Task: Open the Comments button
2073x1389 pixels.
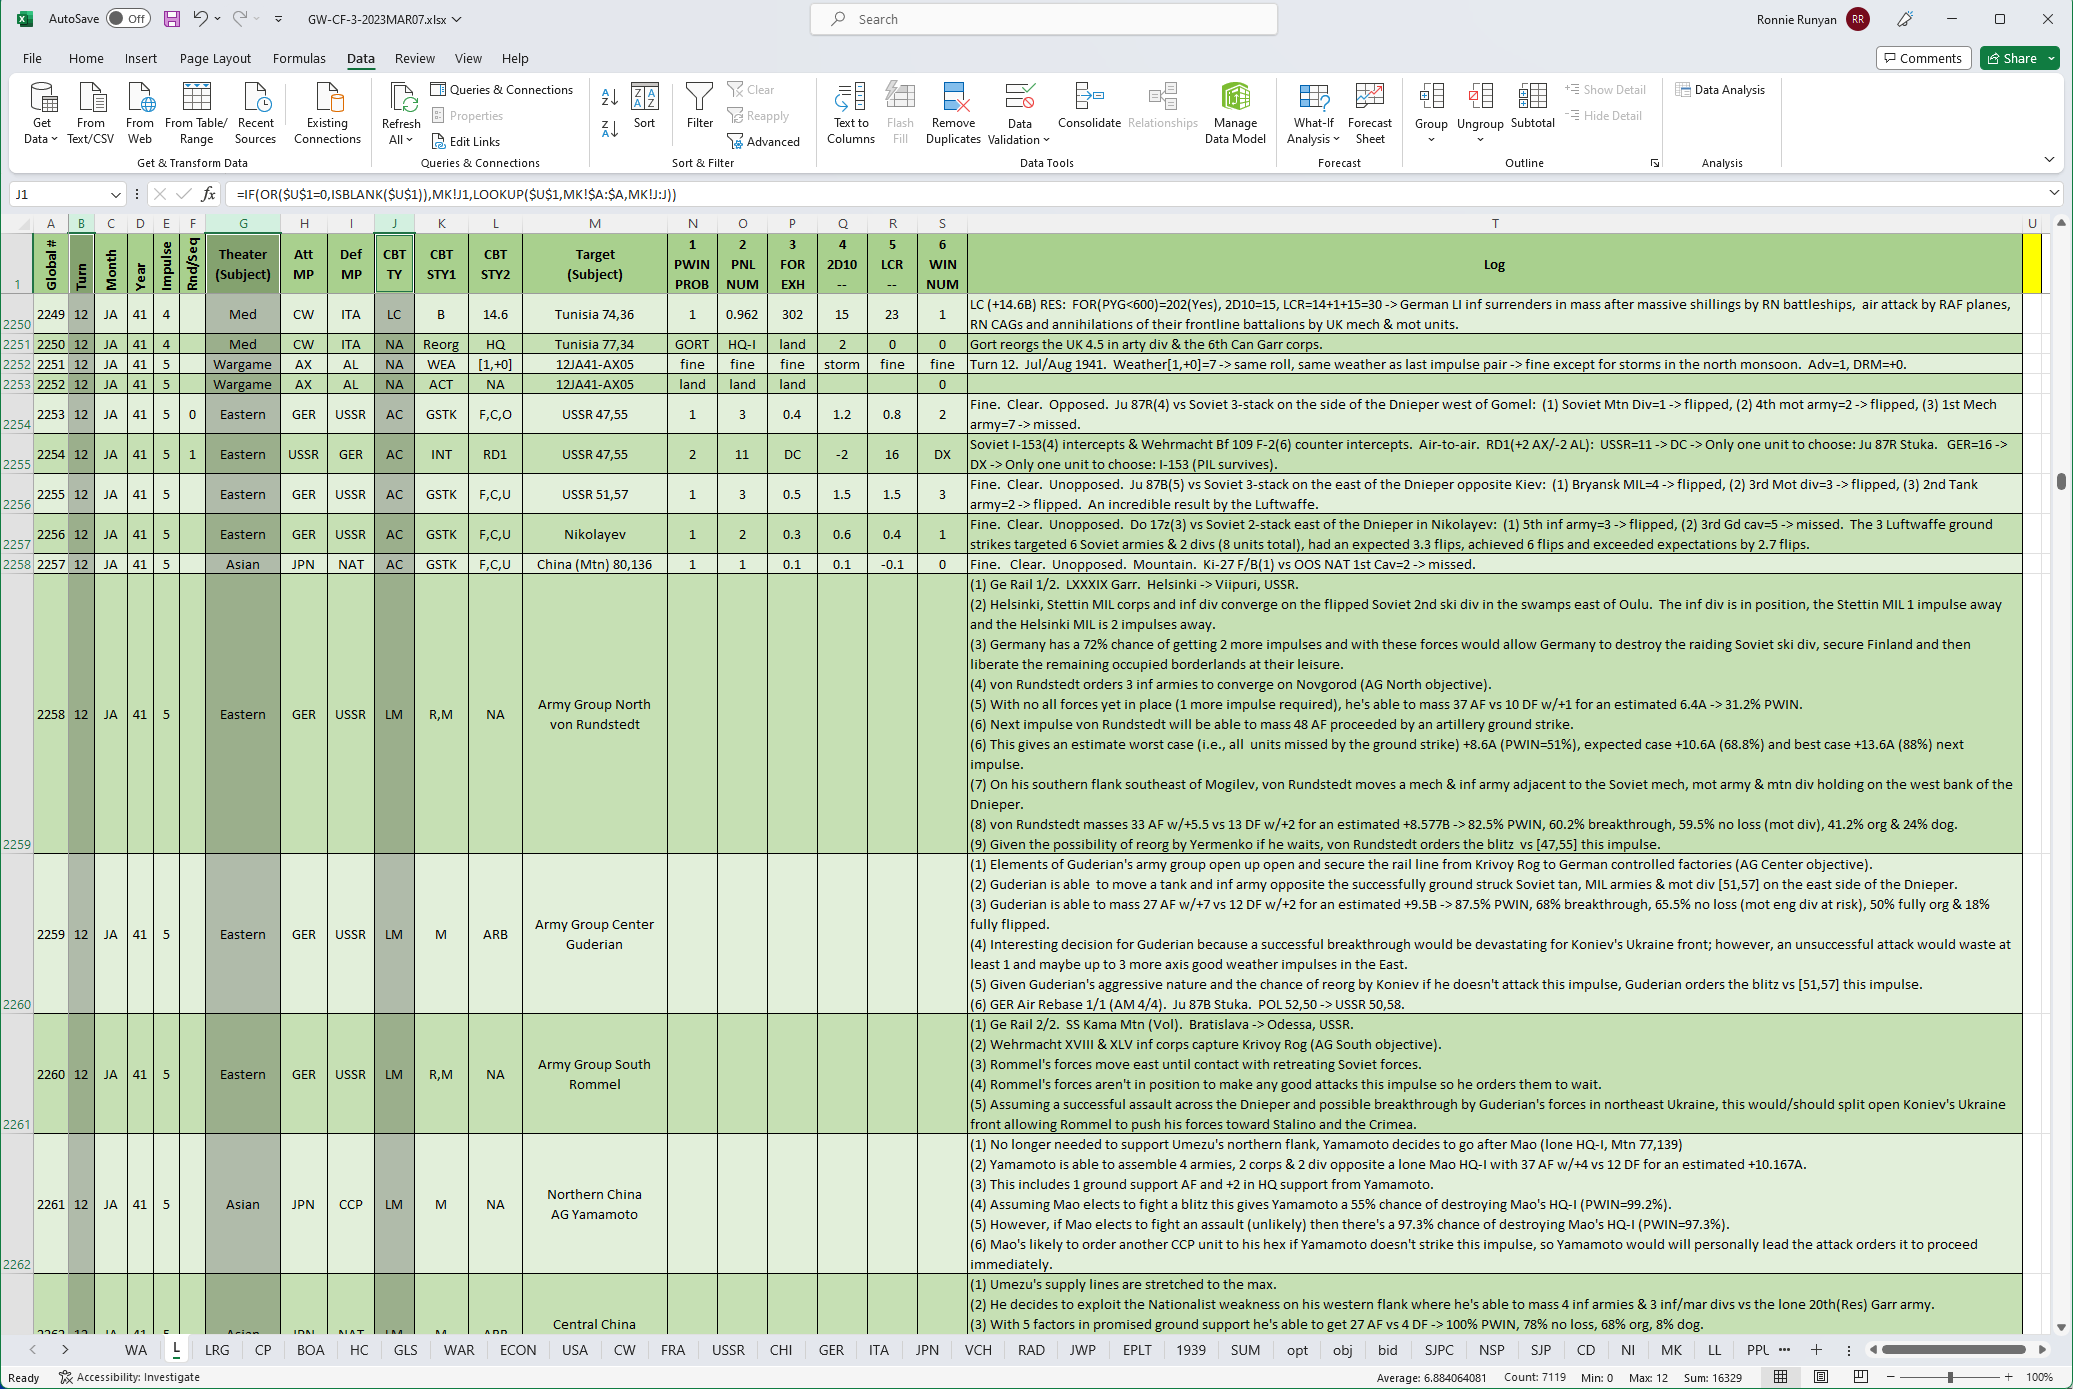Action: [1923, 58]
